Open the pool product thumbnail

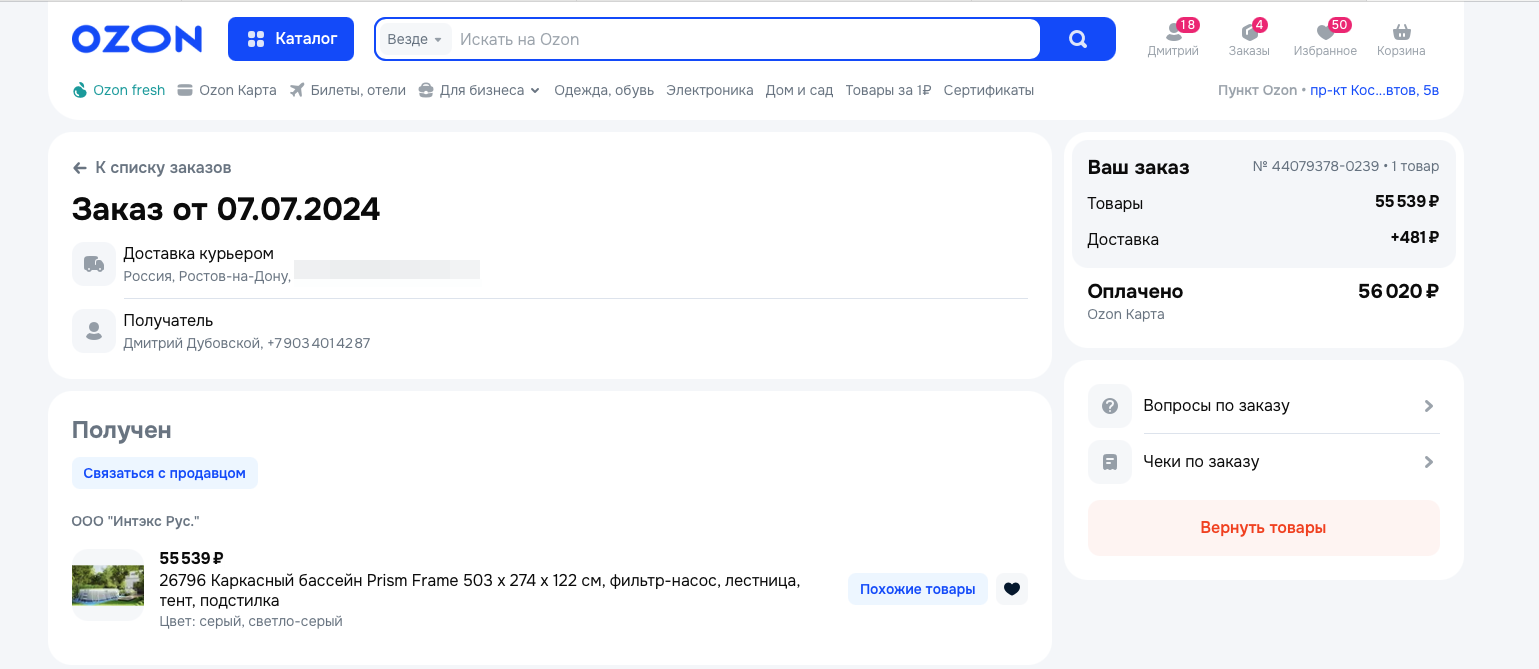coord(108,585)
